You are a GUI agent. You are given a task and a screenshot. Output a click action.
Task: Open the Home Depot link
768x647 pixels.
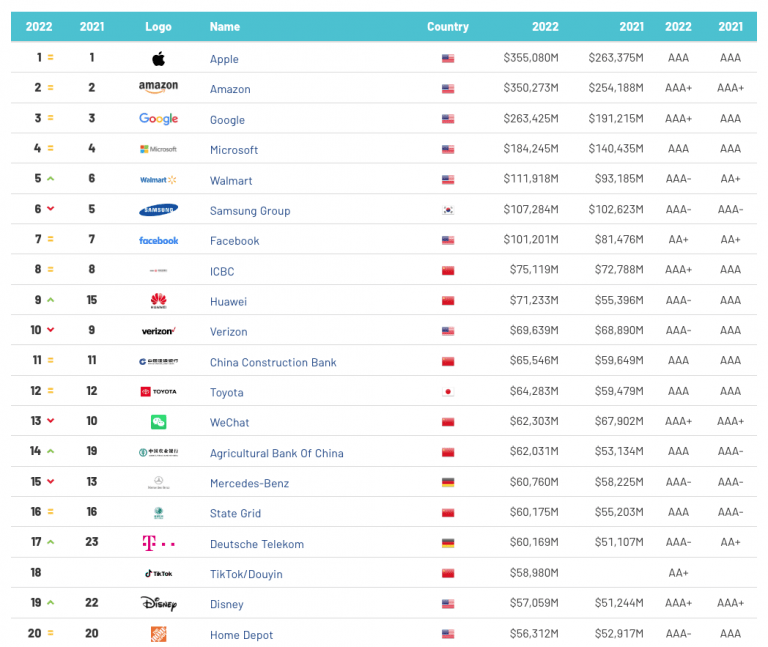tap(241, 635)
